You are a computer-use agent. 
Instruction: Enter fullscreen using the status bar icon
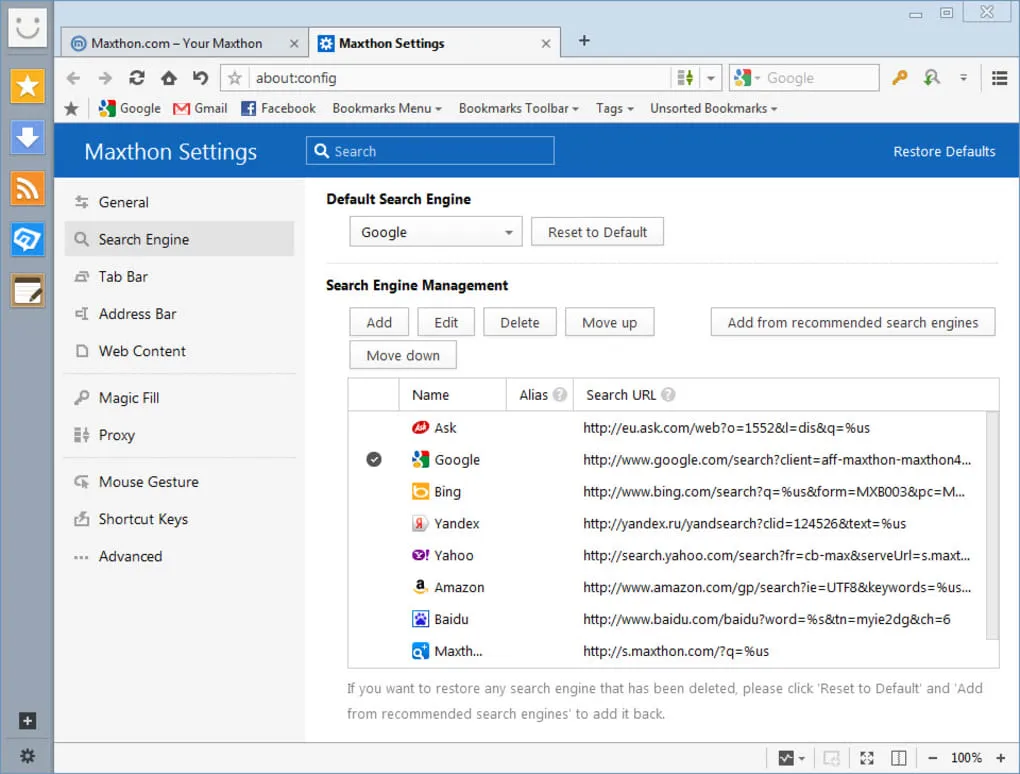pos(866,757)
